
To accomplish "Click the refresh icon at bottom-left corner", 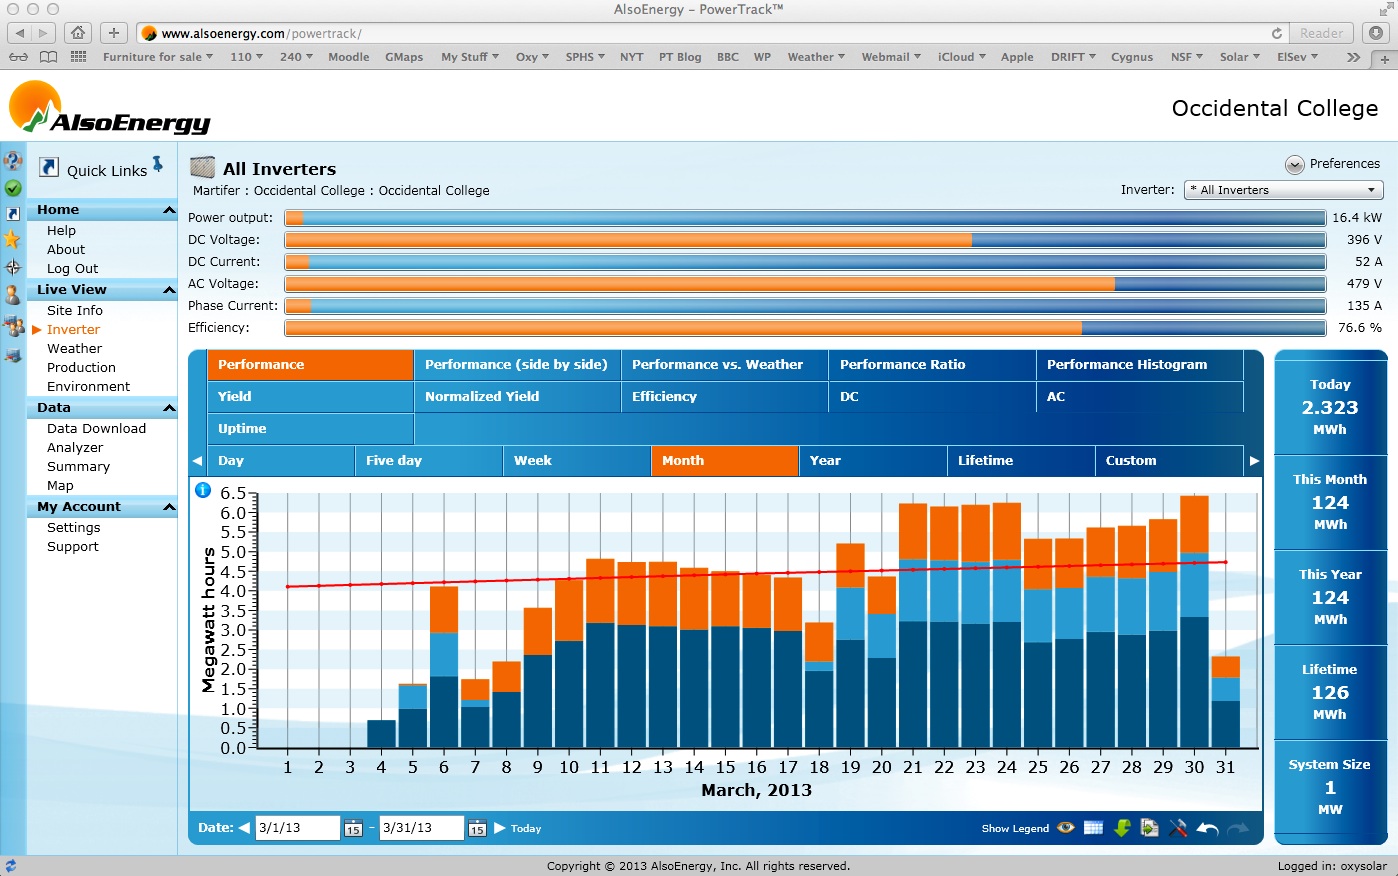I will pyautogui.click(x=10, y=866).
